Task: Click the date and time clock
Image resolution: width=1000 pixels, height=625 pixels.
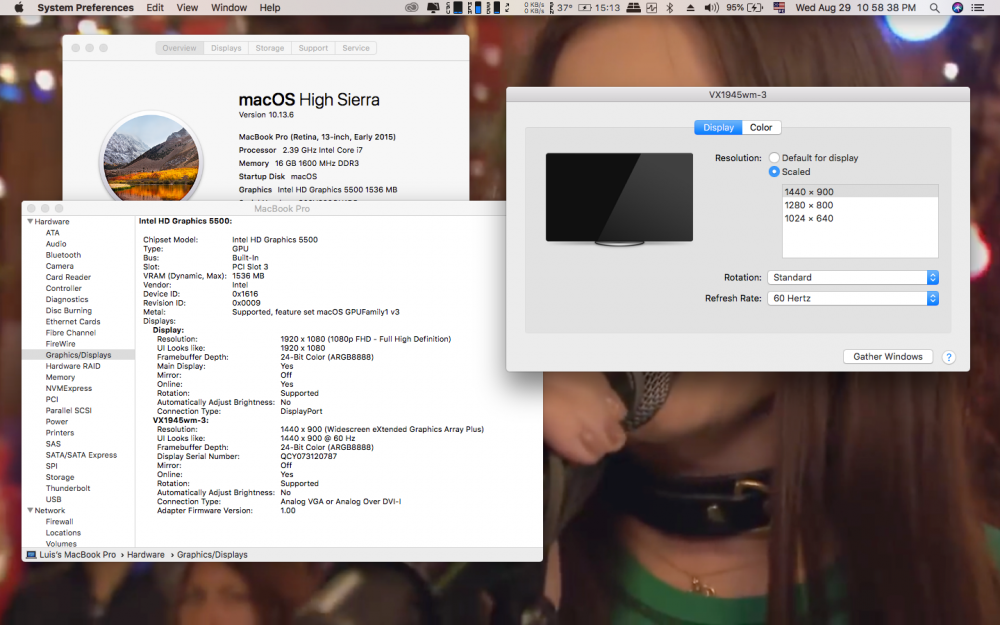Action: (855, 8)
